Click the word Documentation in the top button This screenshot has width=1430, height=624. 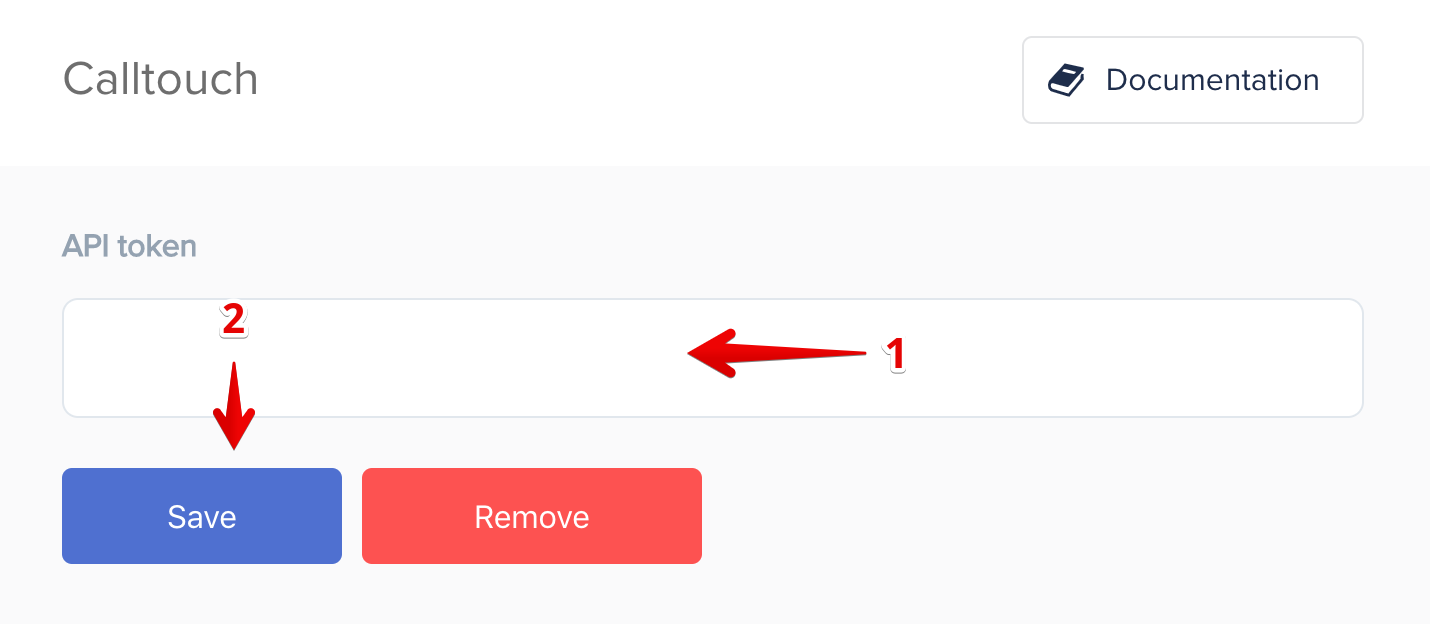(1212, 80)
